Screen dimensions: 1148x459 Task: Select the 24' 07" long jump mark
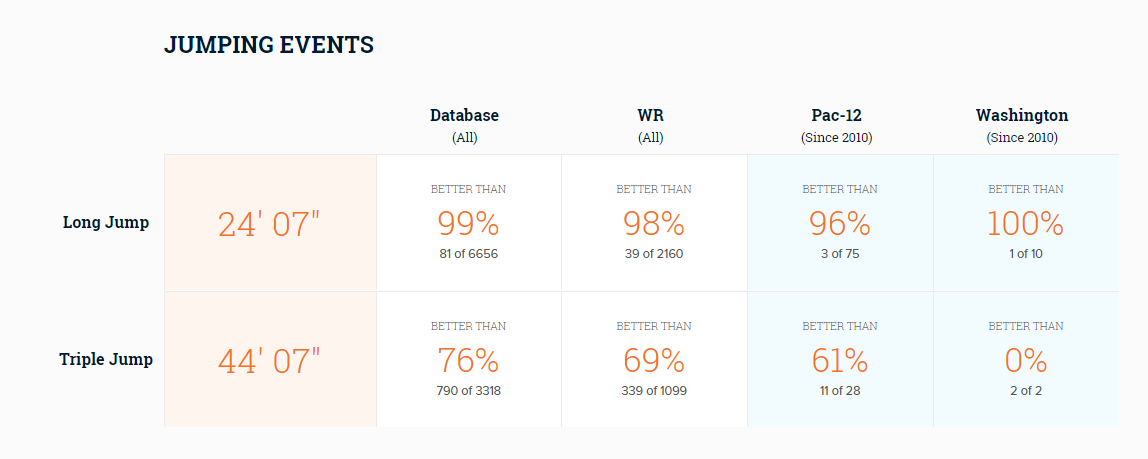point(270,223)
